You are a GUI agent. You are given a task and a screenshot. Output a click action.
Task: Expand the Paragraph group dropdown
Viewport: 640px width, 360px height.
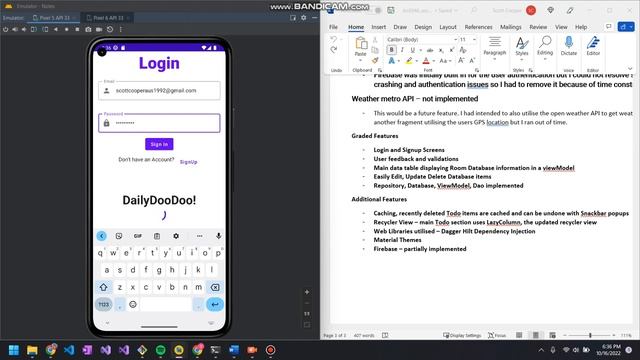point(495,59)
